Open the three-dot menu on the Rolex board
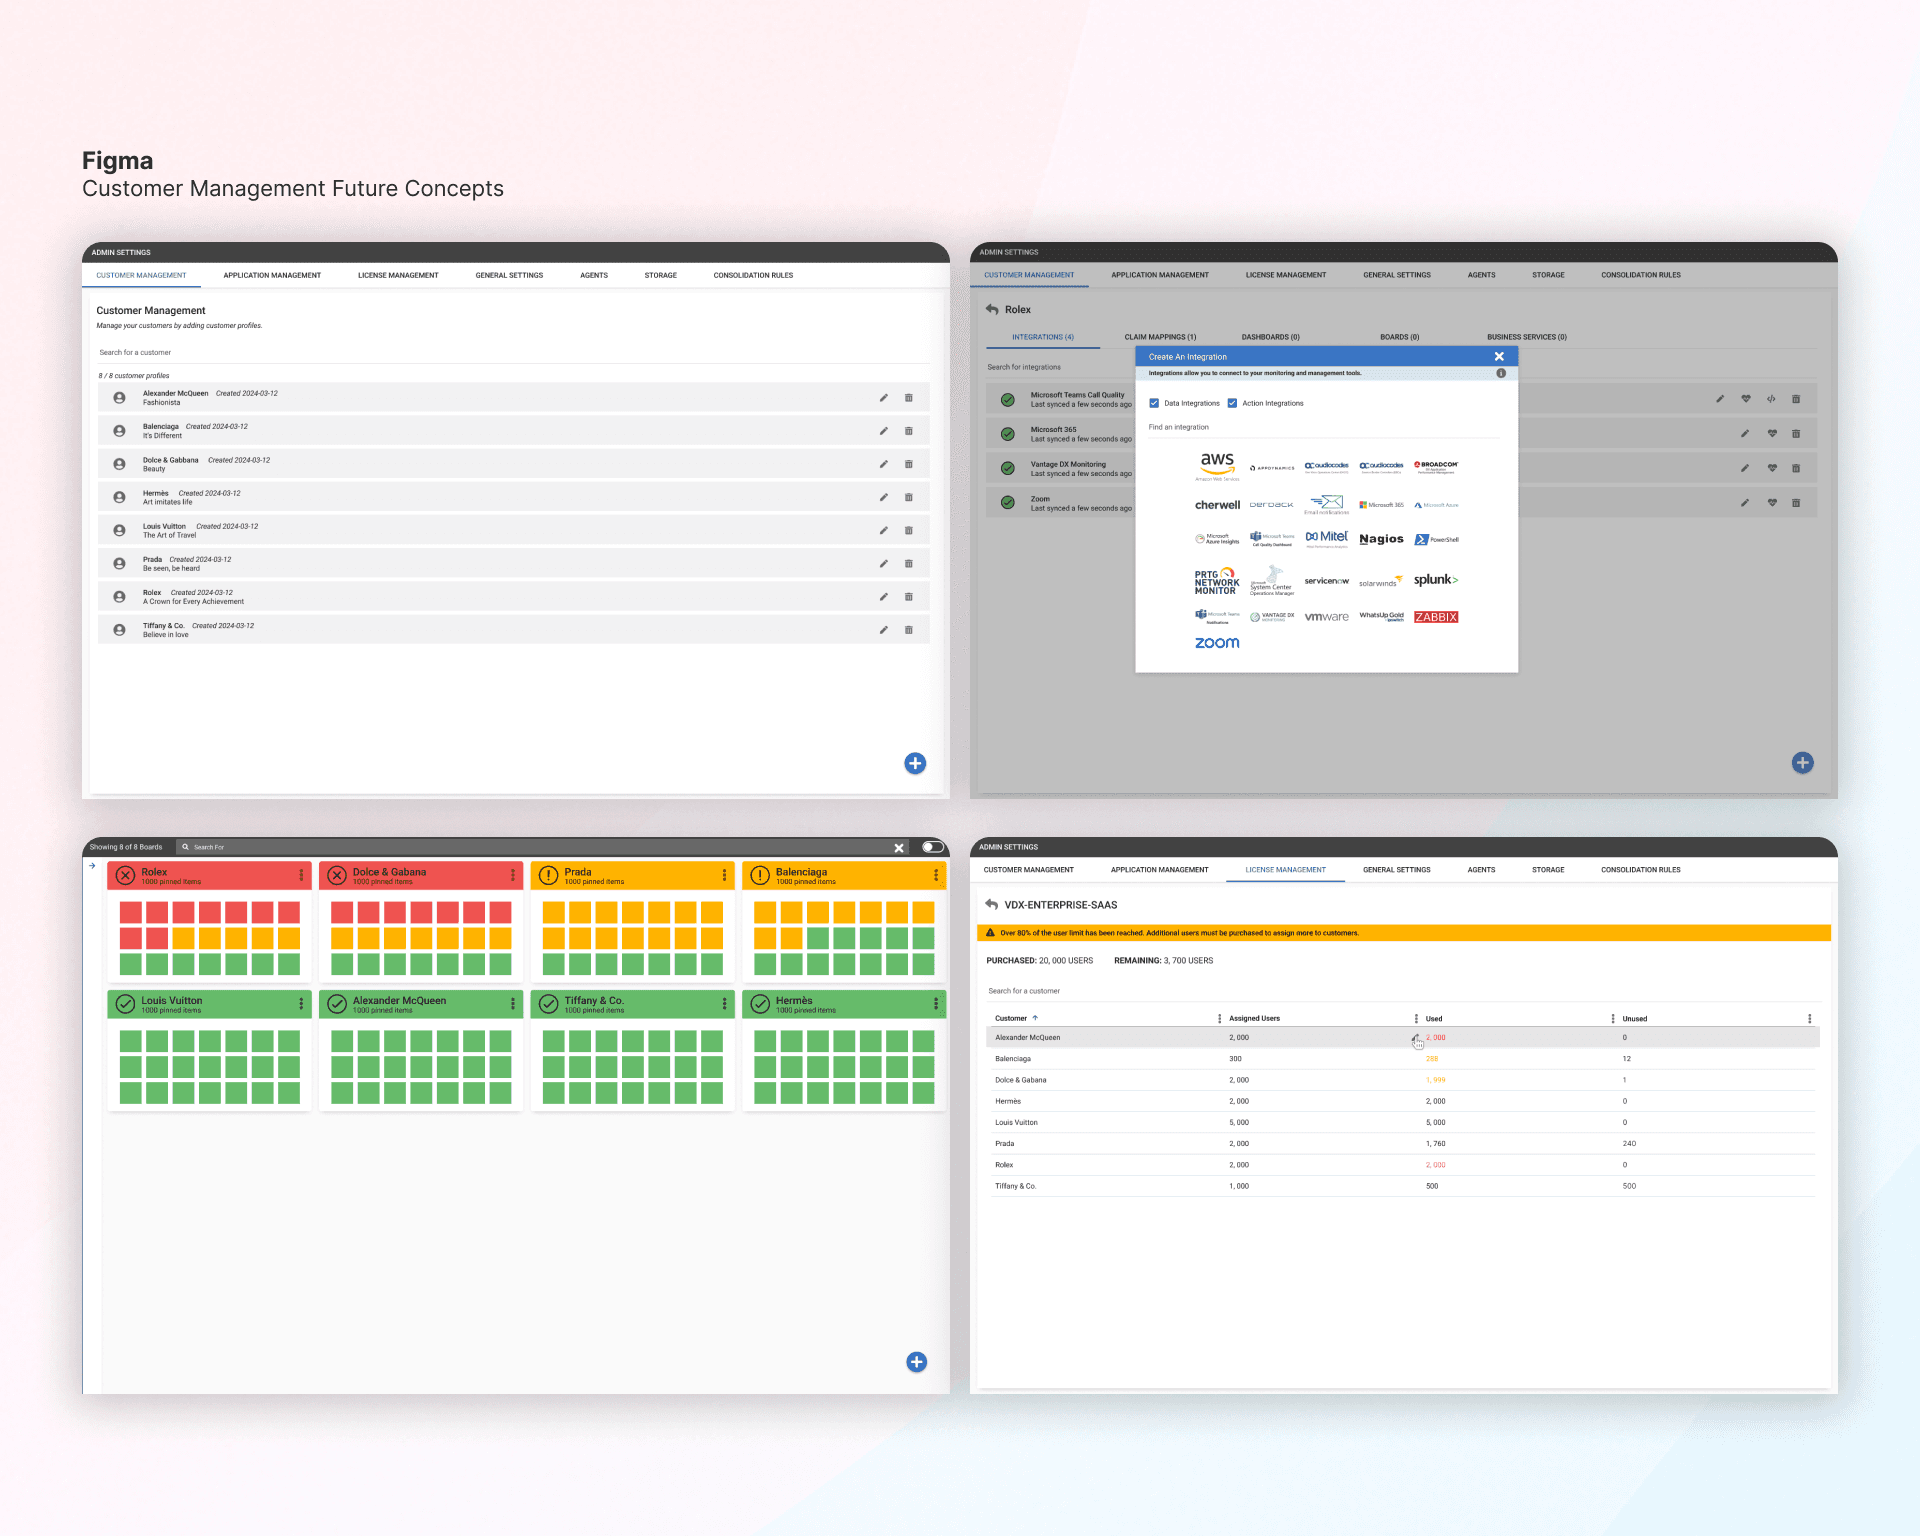The height and width of the screenshot is (1536, 1920). tap(301, 876)
